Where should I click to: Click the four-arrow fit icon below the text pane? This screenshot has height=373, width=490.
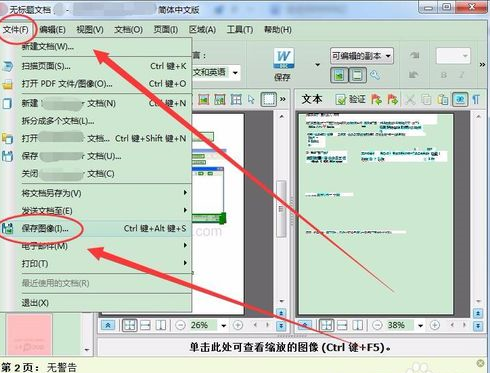[x=326, y=325]
